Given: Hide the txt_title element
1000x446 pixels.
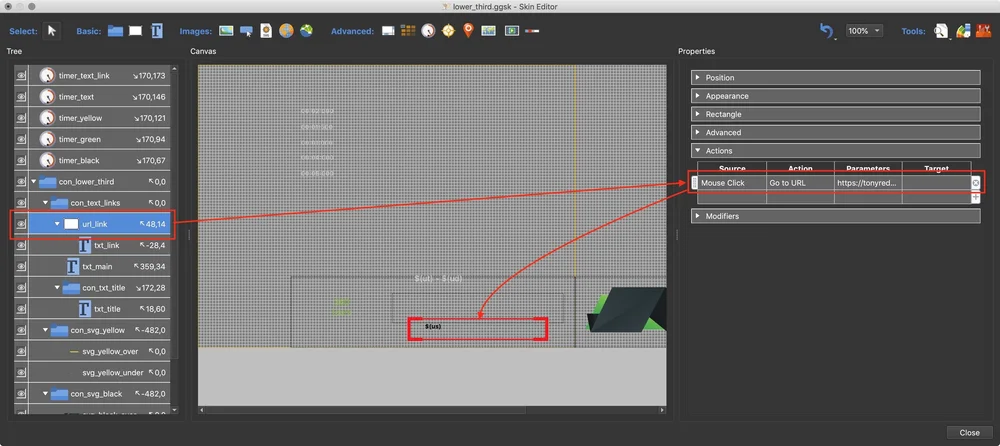Looking at the screenshot, I should pyautogui.click(x=21, y=309).
